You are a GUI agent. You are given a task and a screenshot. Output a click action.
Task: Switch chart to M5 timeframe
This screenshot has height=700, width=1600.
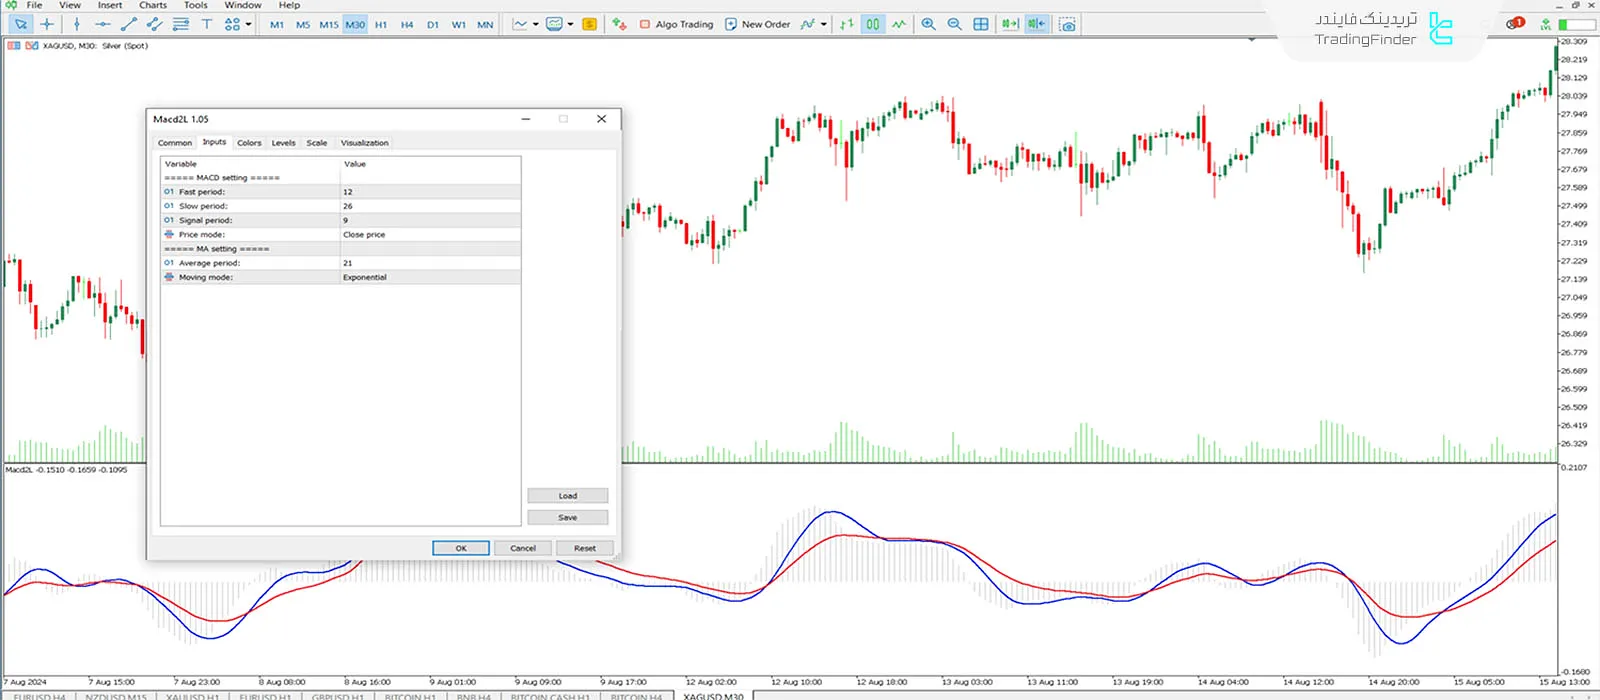(303, 24)
